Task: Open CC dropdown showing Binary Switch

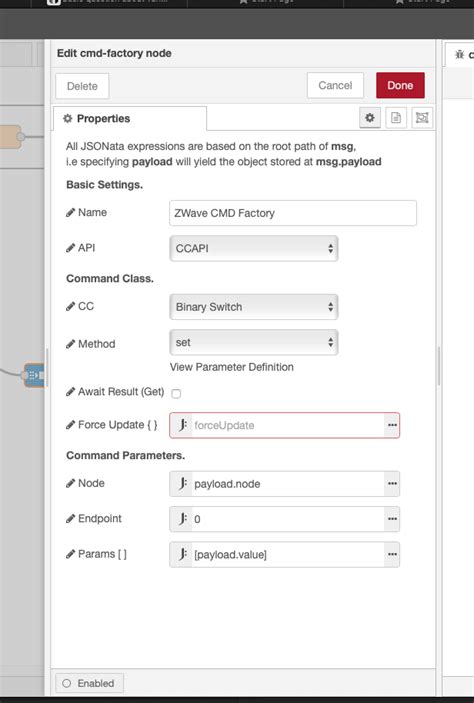Action: pyautogui.click(x=254, y=307)
